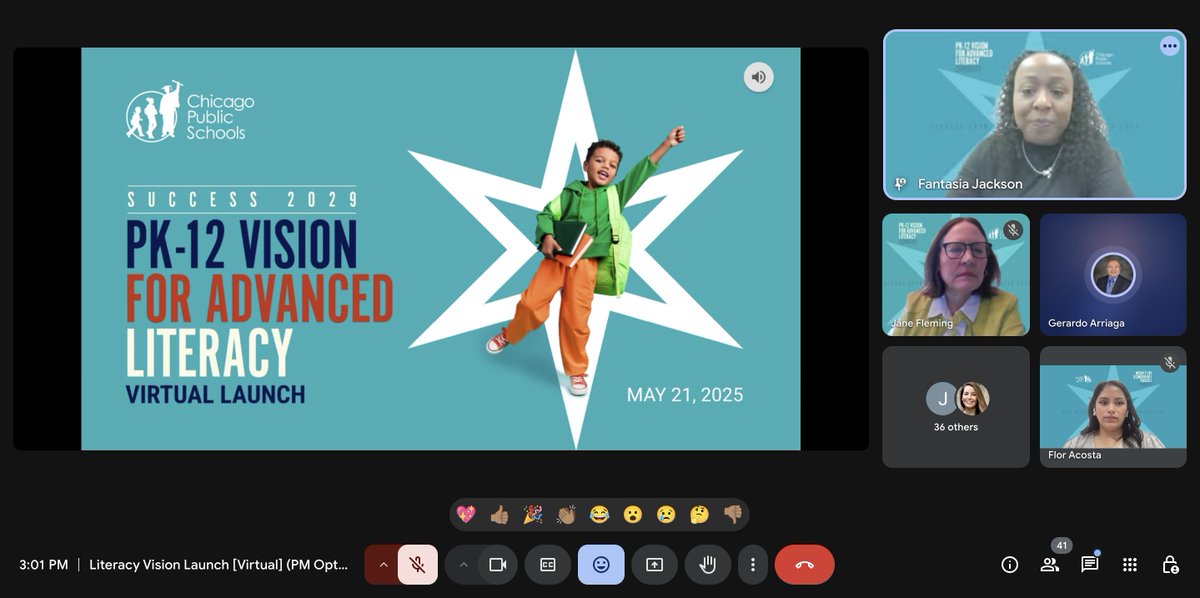Click the Present now share screen icon

(x=654, y=565)
